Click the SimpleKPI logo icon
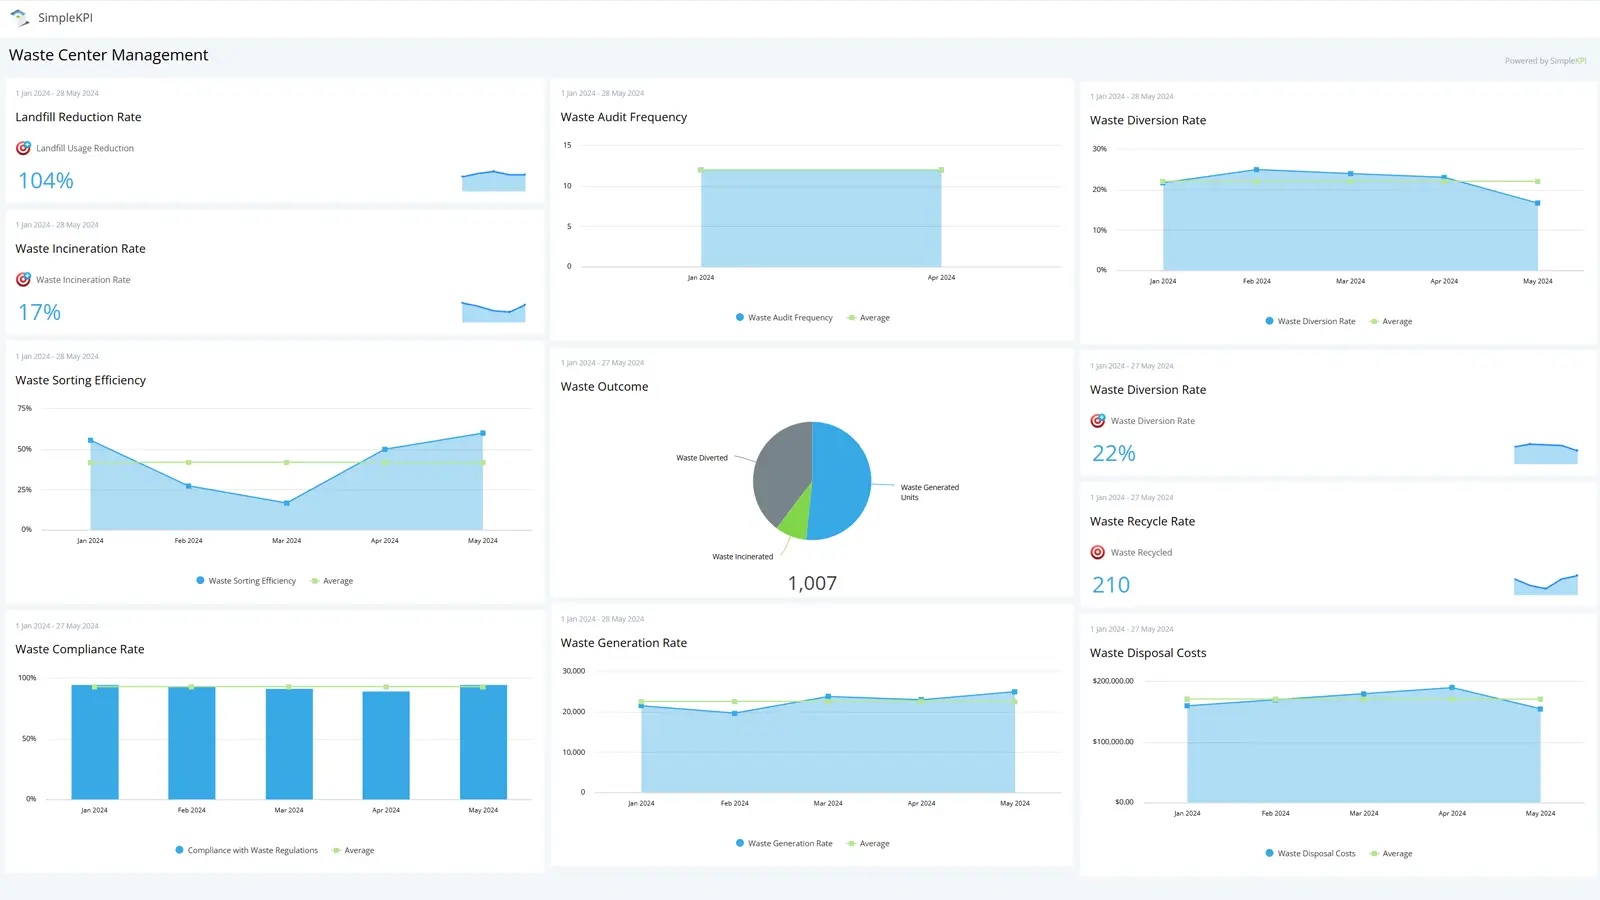The image size is (1600, 900). point(18,16)
